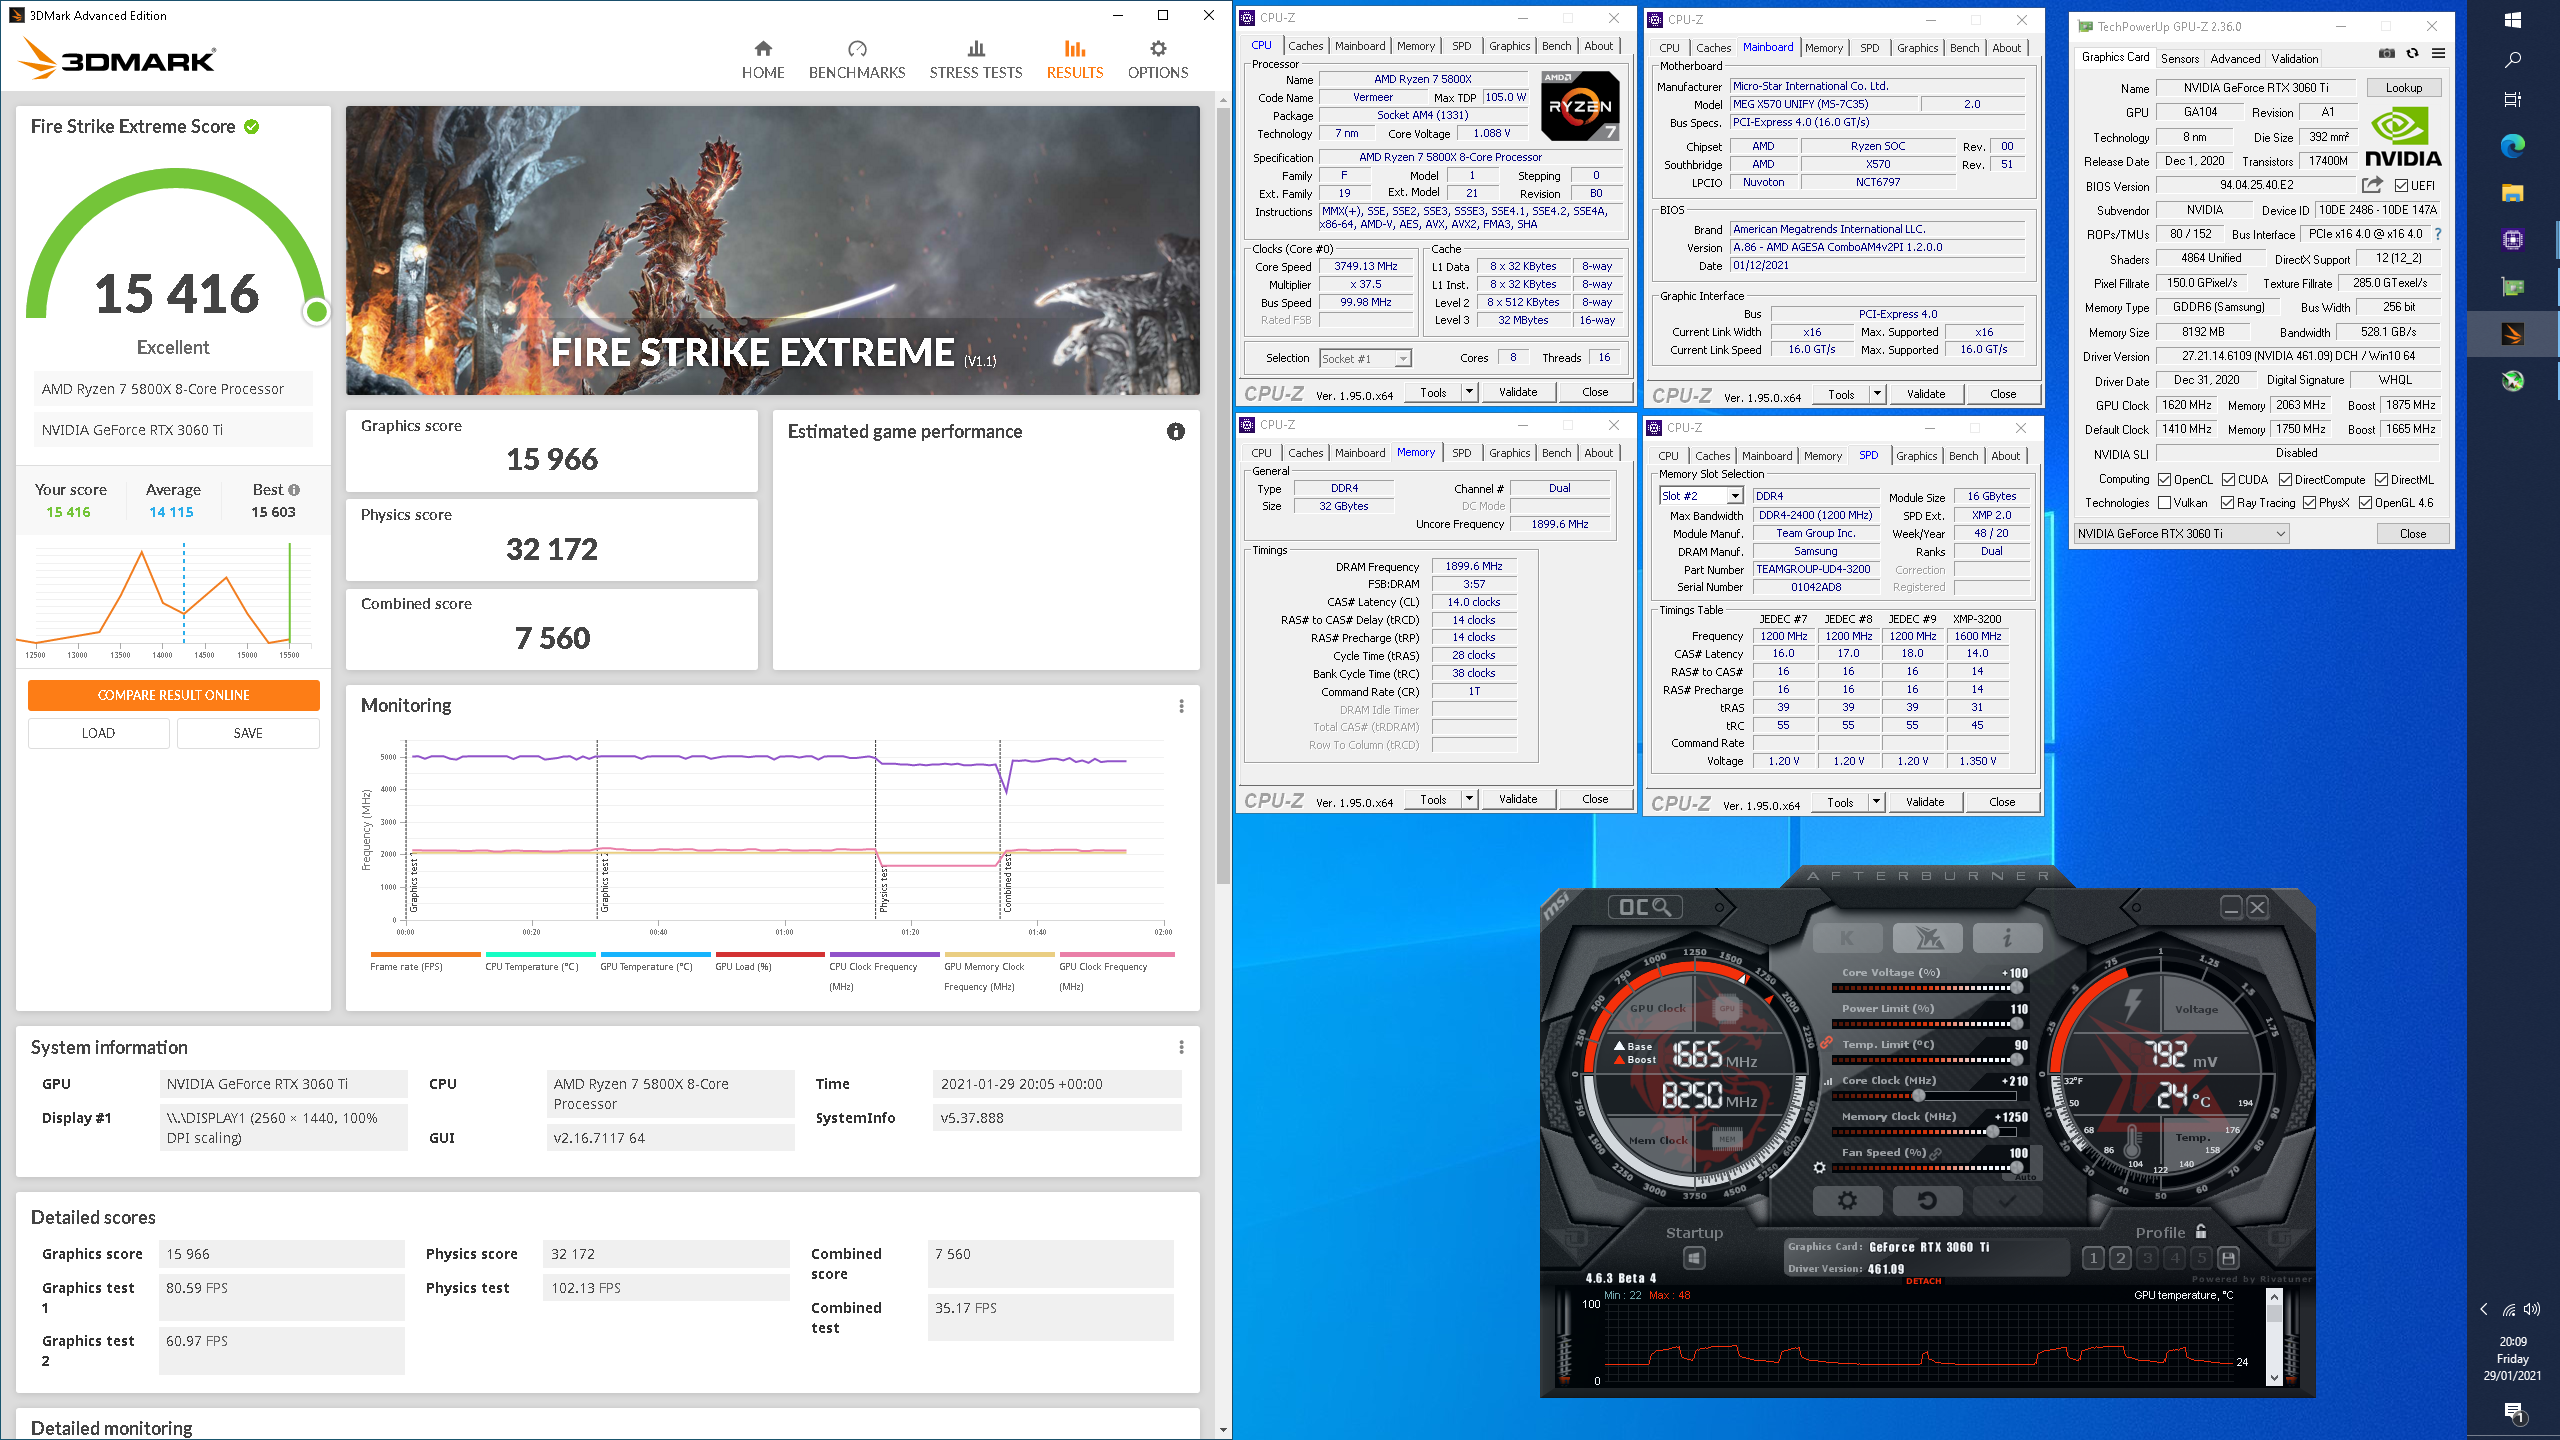Click the Compare Result Online button
This screenshot has height=1440, width=2560.
[174, 695]
